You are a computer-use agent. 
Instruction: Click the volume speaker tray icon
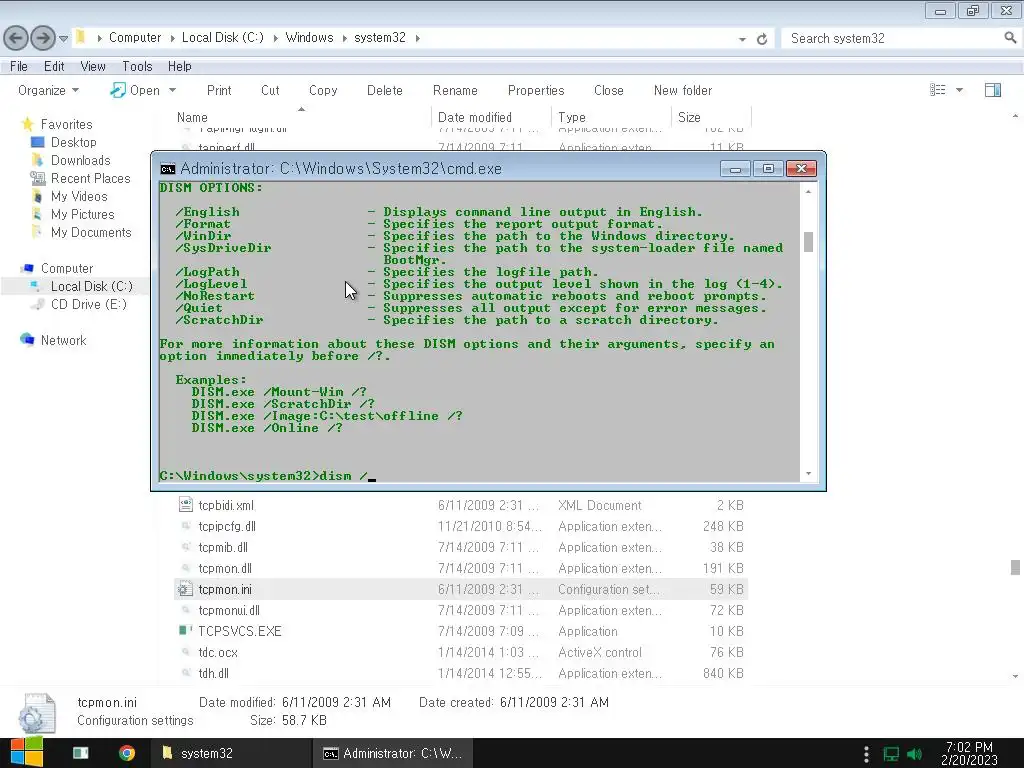click(914, 754)
